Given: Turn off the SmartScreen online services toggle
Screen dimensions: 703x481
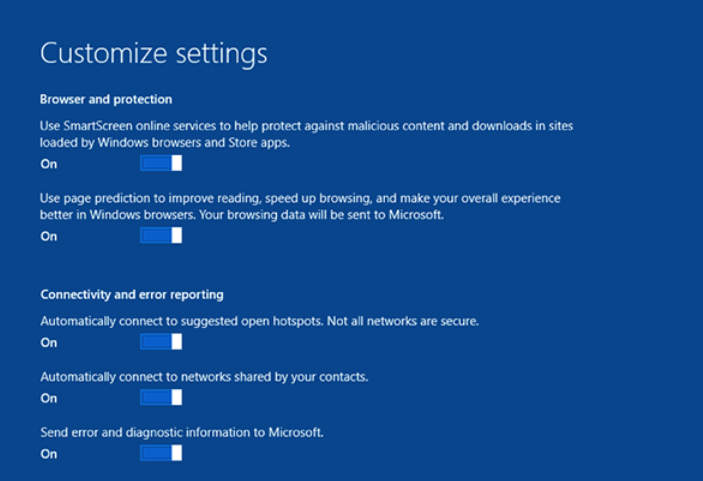Looking at the screenshot, I should click(x=161, y=163).
